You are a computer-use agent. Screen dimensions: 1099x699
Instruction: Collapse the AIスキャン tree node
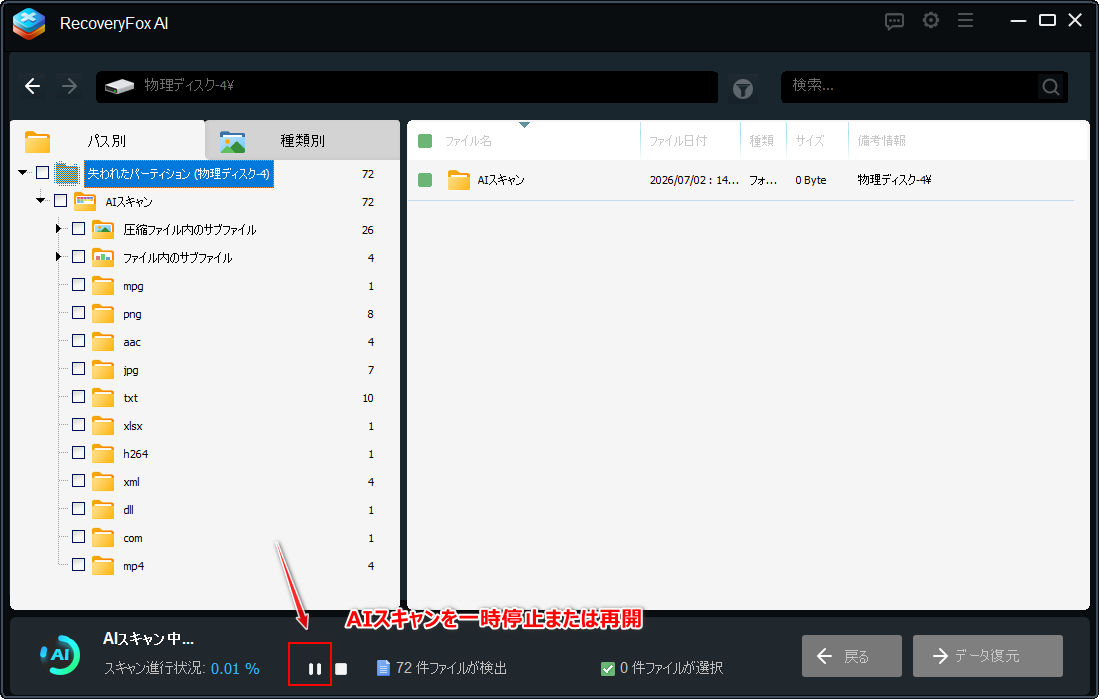coord(41,201)
